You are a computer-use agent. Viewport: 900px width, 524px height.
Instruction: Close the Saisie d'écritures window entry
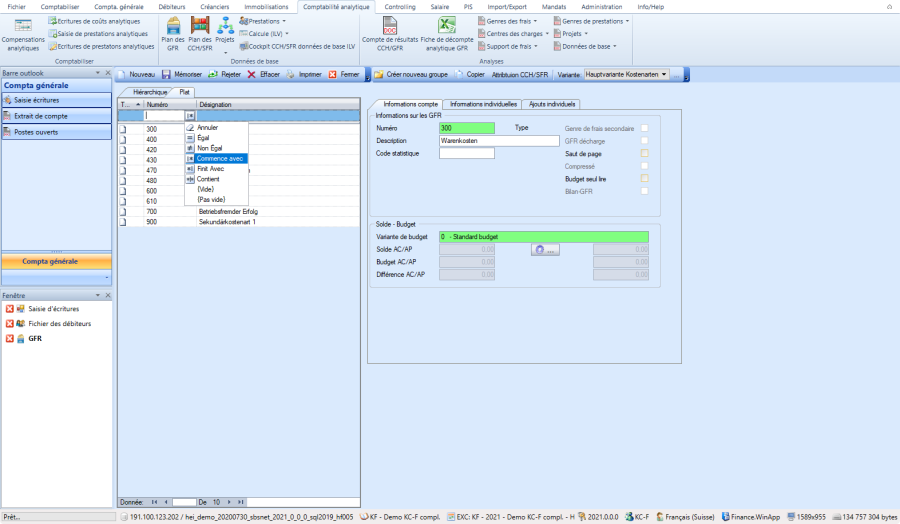pyautogui.click(x=9, y=309)
